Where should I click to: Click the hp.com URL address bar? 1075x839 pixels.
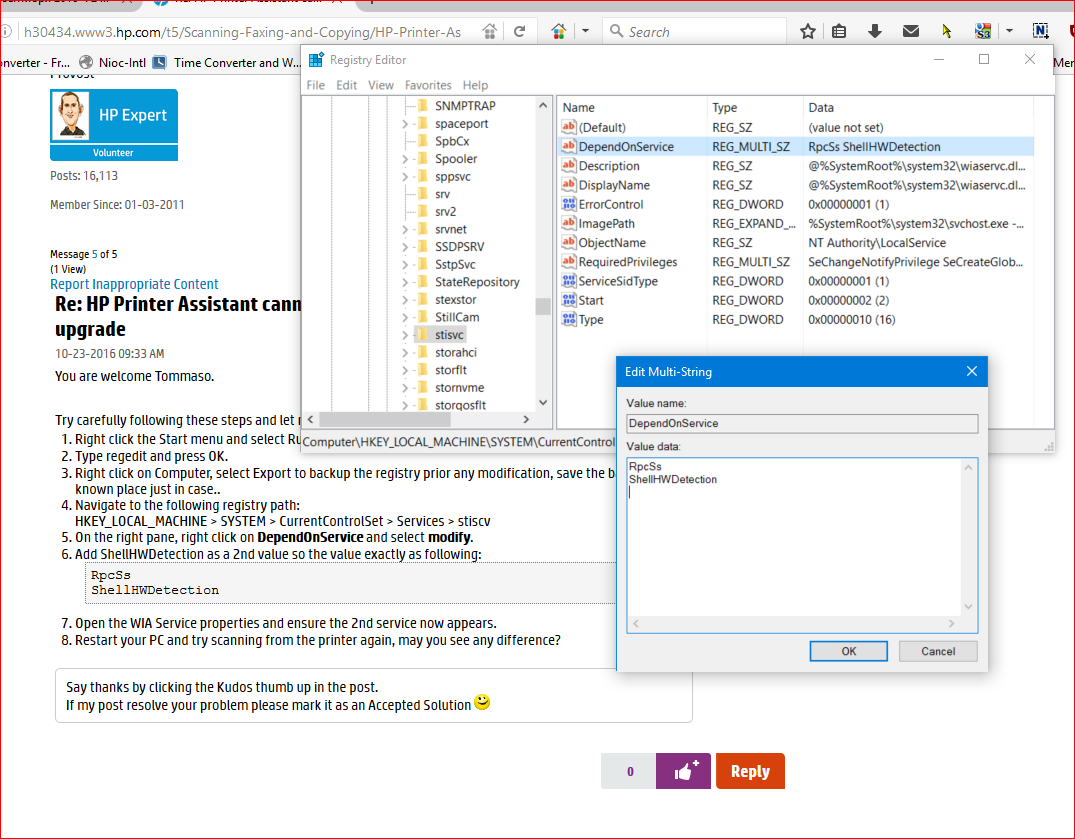coord(243,32)
